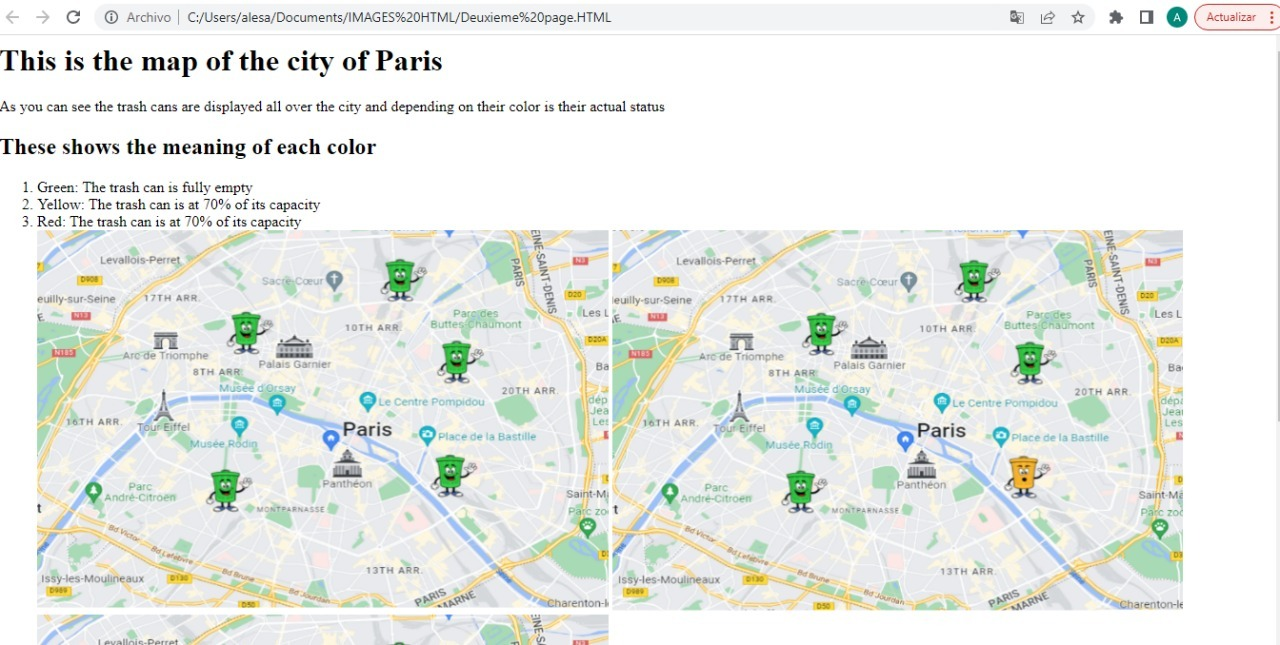The height and width of the screenshot is (645, 1280).
Task: Click the file info icon beside Archivo
Action: [111, 17]
